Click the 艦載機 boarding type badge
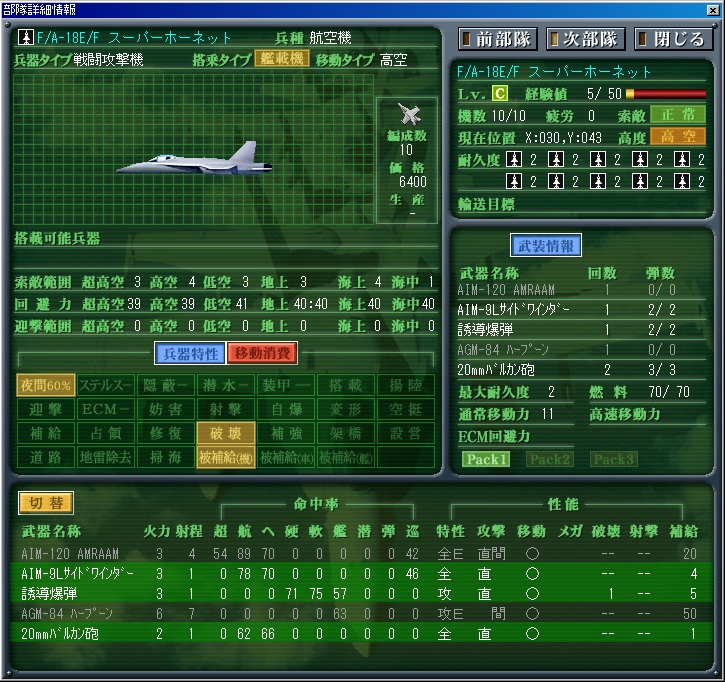725x682 pixels. coord(282,59)
